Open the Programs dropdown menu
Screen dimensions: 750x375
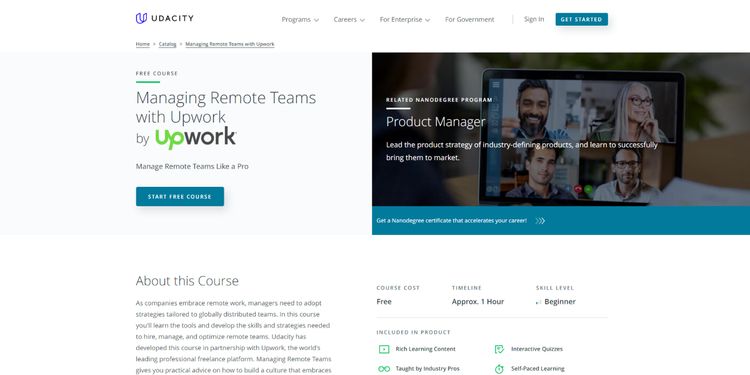click(x=300, y=20)
